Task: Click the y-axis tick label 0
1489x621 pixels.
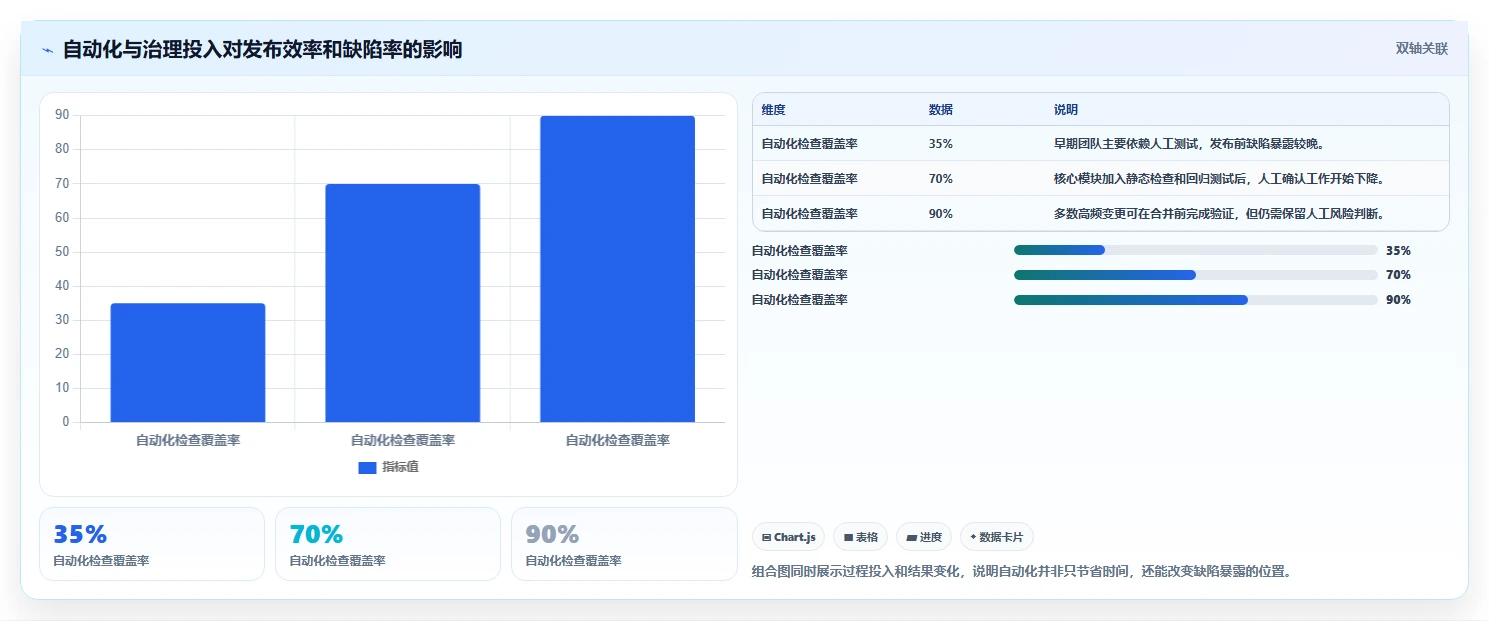Action: (x=66, y=422)
